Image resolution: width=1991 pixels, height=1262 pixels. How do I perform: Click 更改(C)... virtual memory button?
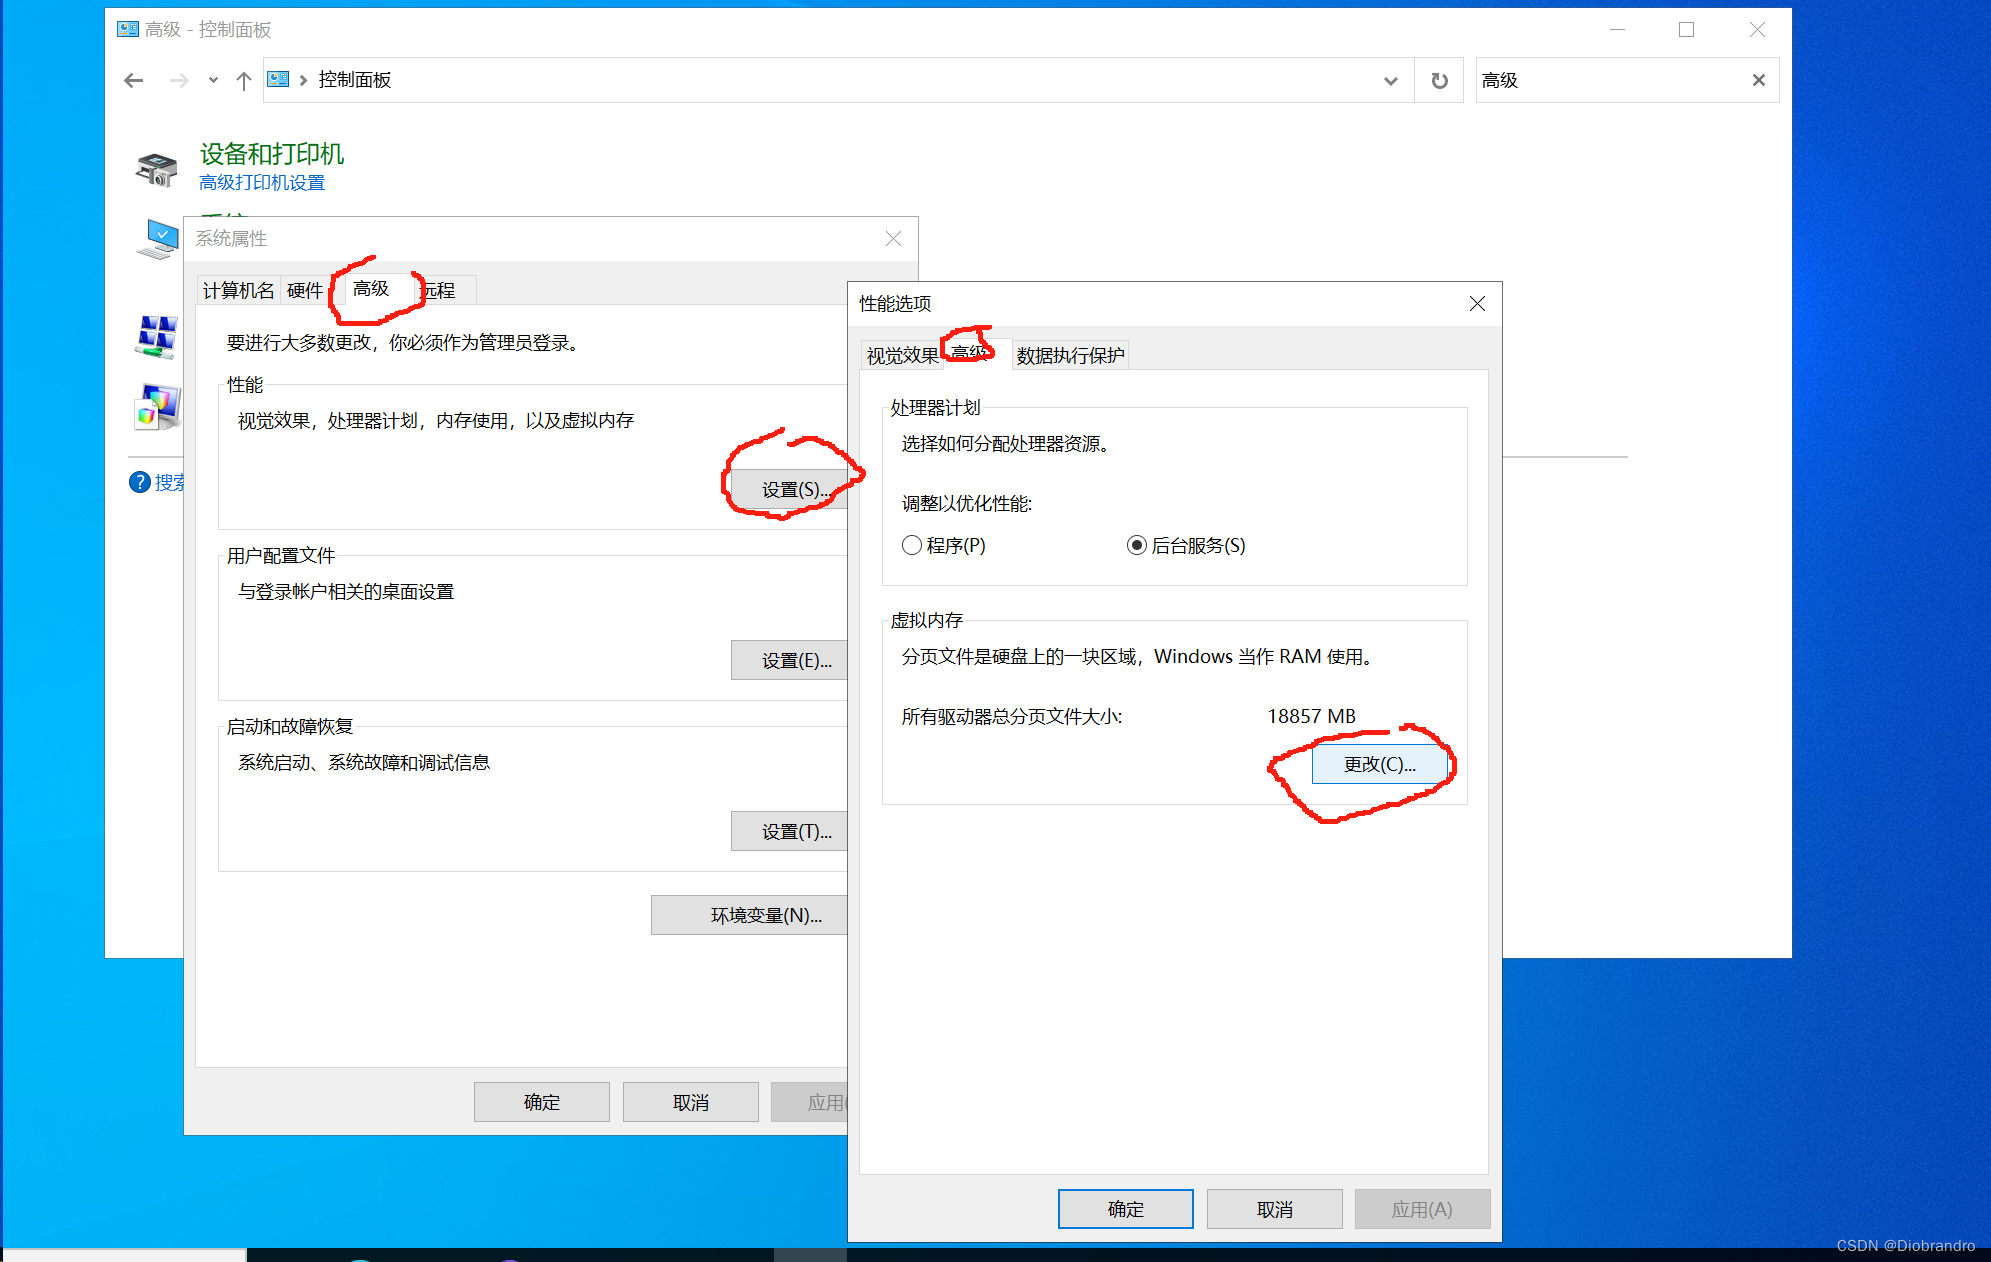click(x=1379, y=764)
